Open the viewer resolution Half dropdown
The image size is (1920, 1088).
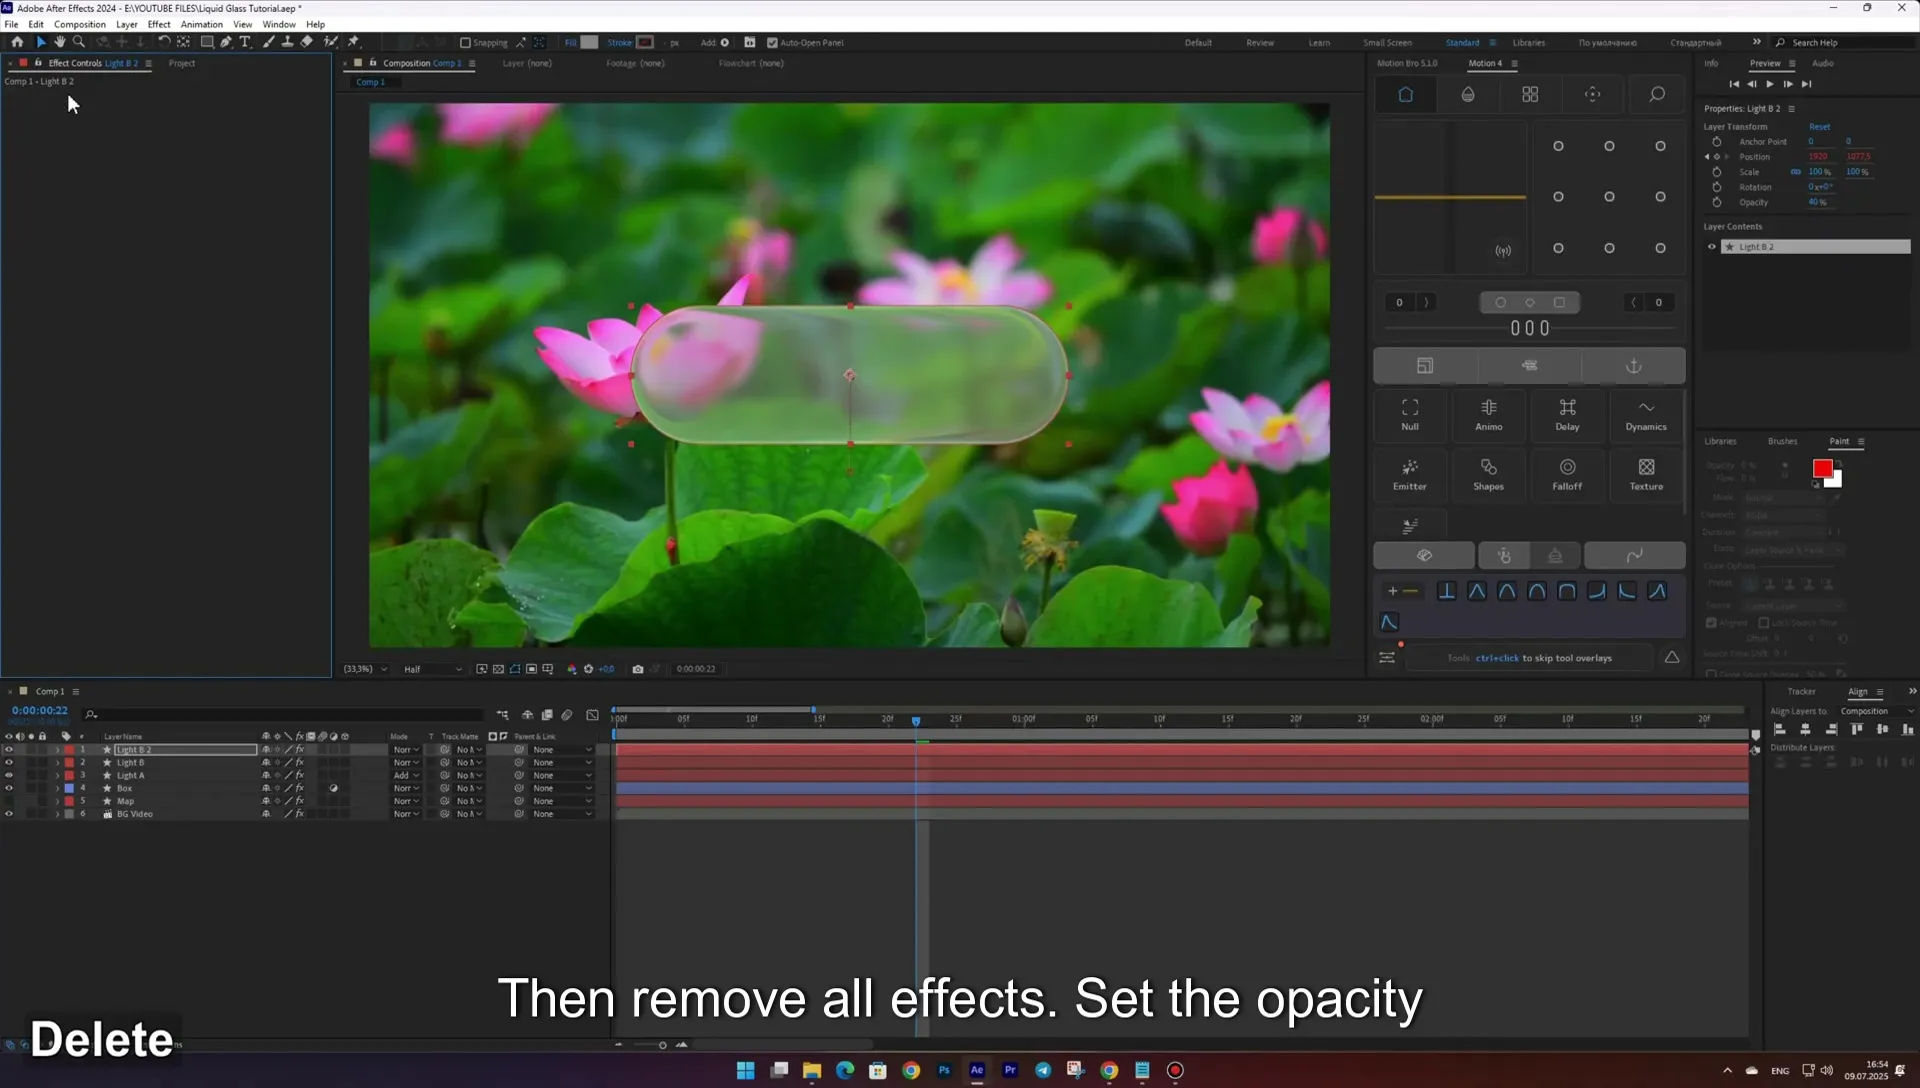coord(432,669)
